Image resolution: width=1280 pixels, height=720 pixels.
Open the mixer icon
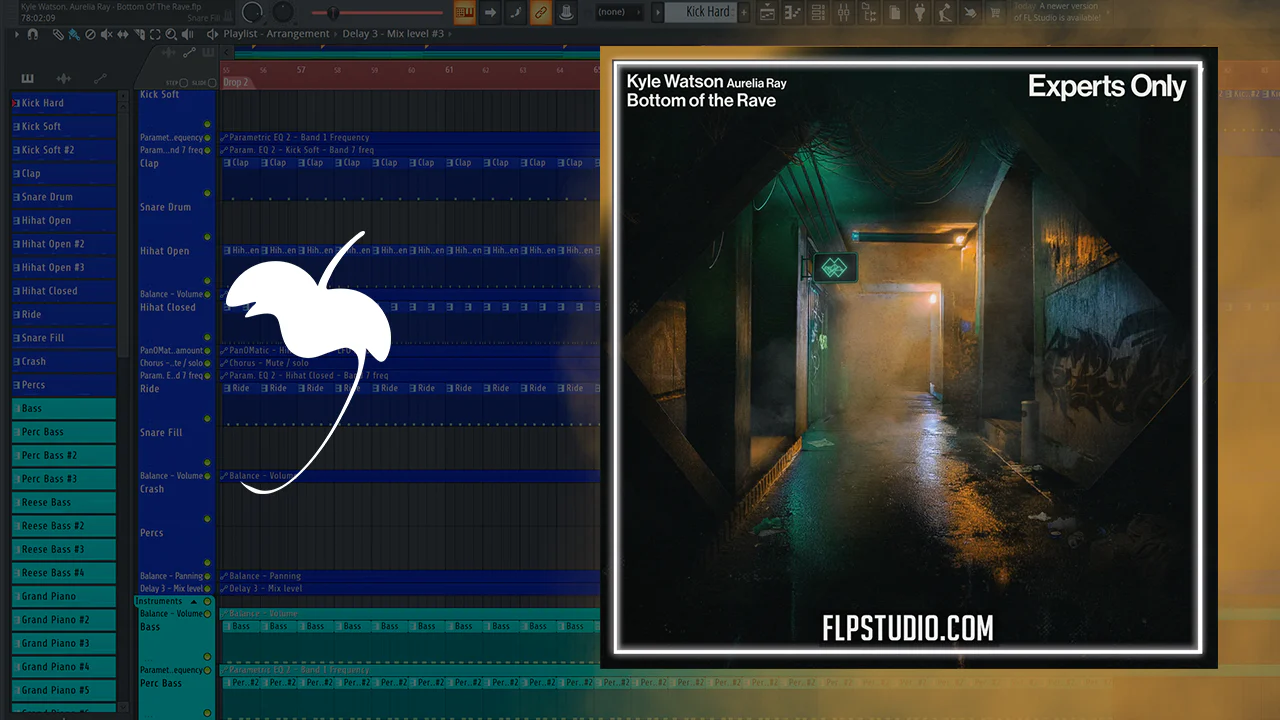(844, 12)
